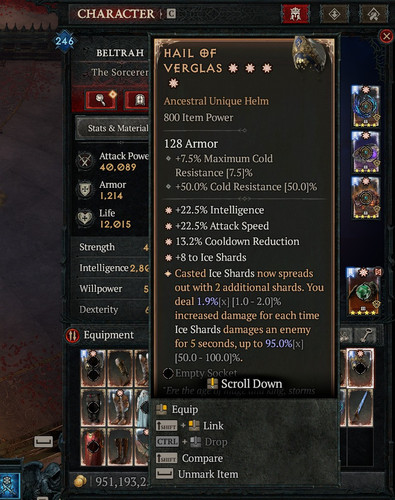Select the Equipment inventory tab icon

coord(72,335)
